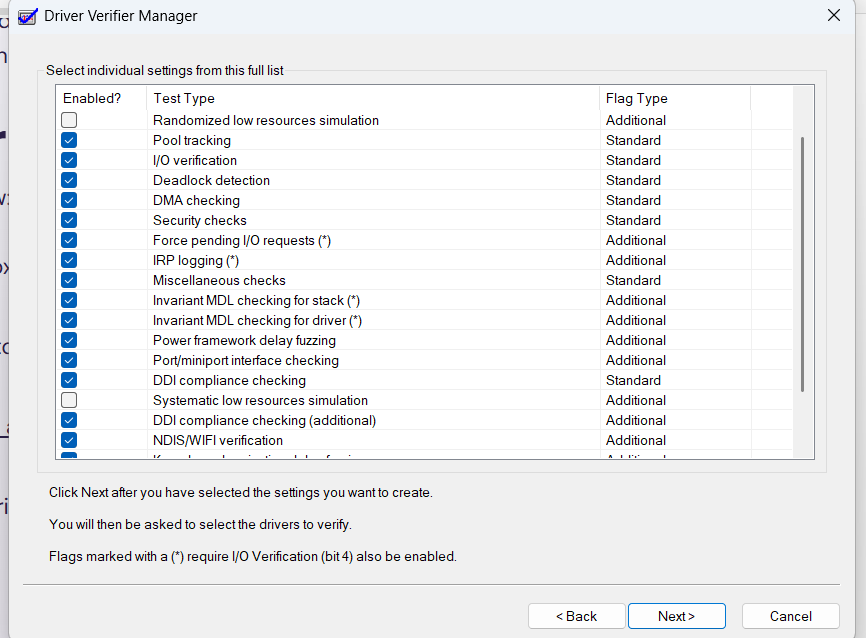Uncheck the Pool tracking checkbox
Image resolution: width=866 pixels, height=638 pixels.
click(69, 140)
